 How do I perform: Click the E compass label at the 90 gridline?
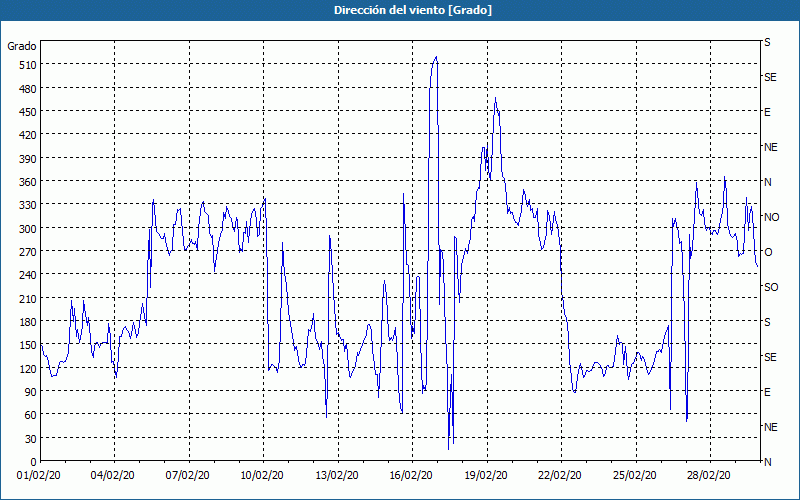click(x=767, y=392)
